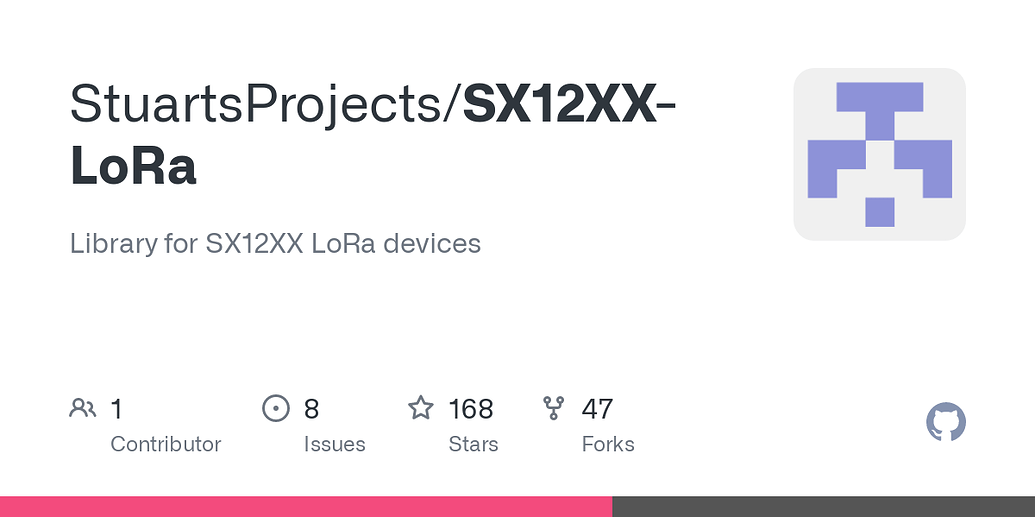
Task: Click the pink language bar segment
Action: click(x=305, y=506)
